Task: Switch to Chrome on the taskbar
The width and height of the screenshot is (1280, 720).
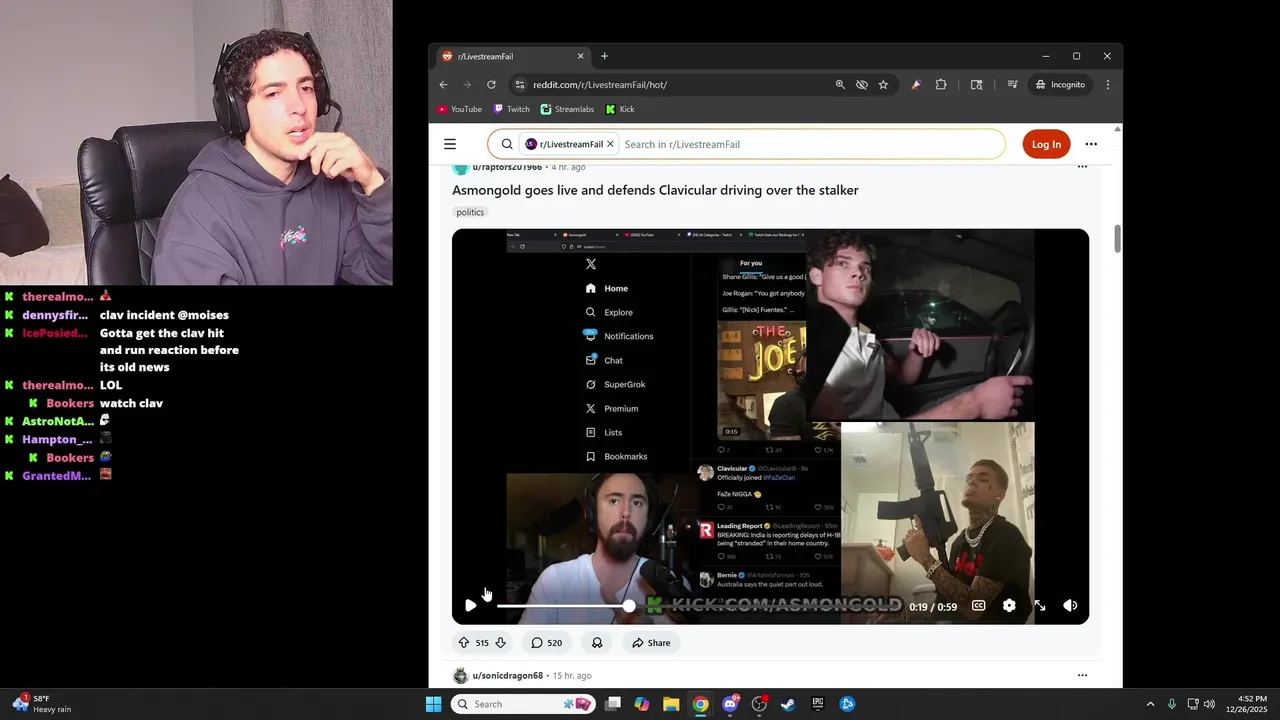Action: (x=701, y=704)
